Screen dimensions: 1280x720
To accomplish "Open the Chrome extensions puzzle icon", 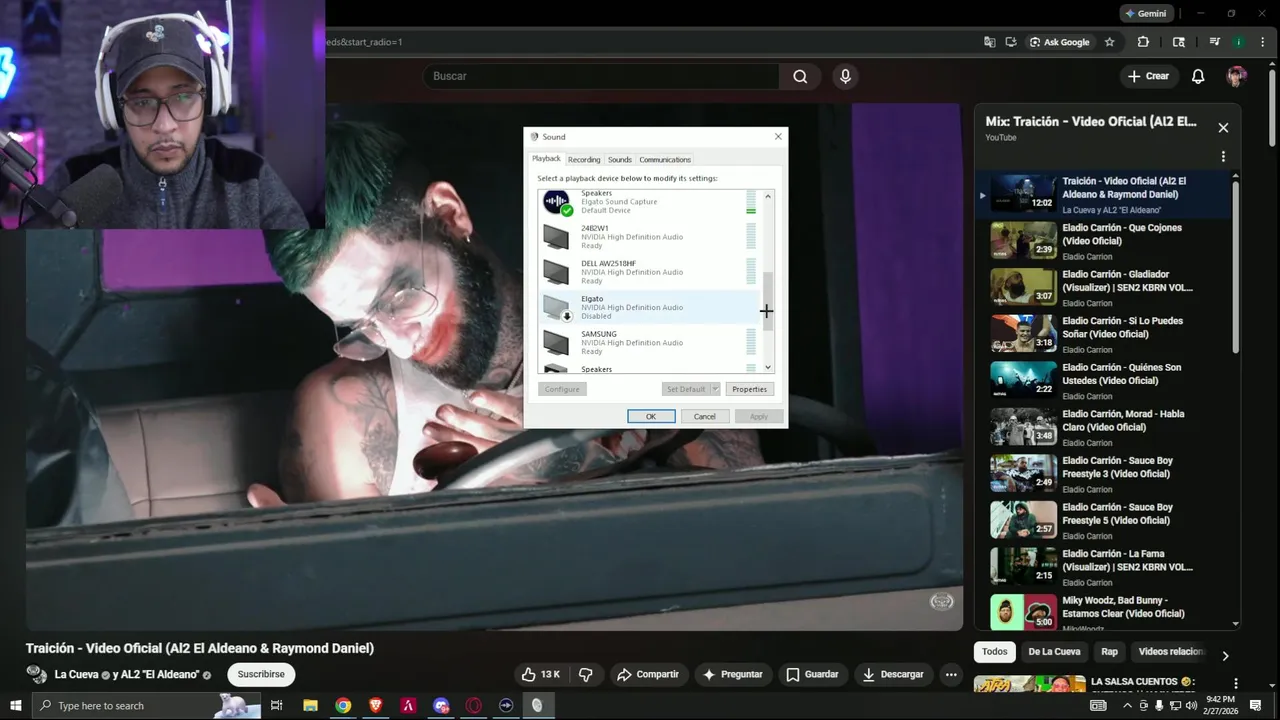I will [1143, 42].
